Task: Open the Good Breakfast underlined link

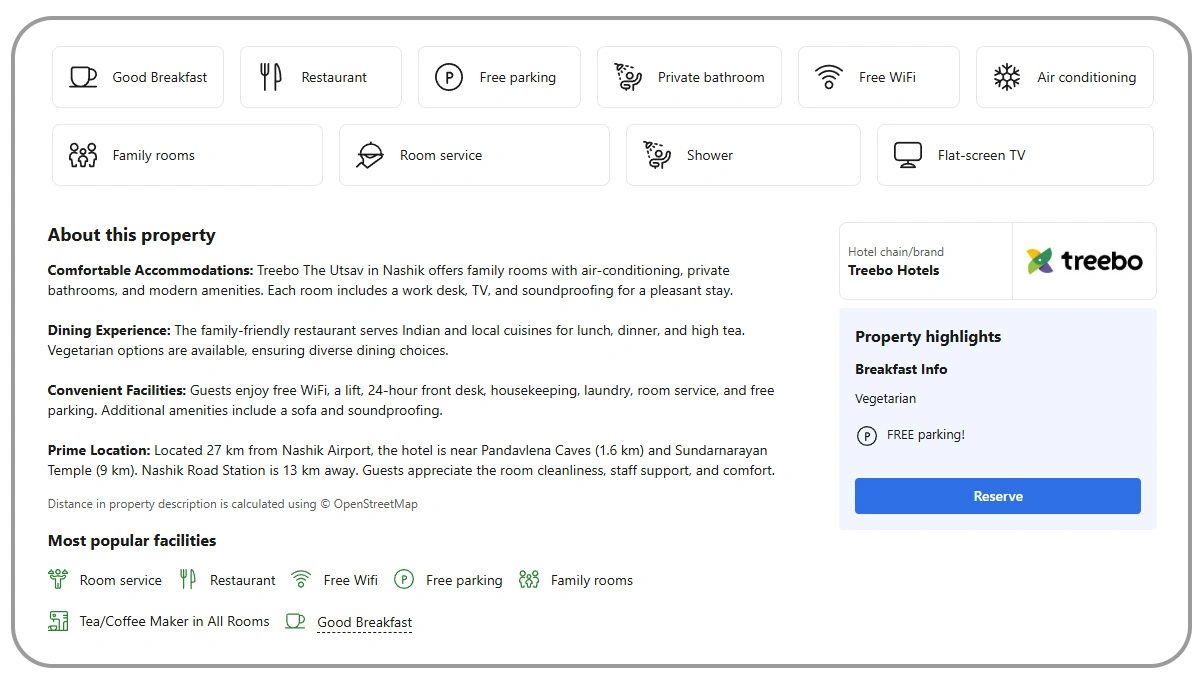Action: point(365,622)
